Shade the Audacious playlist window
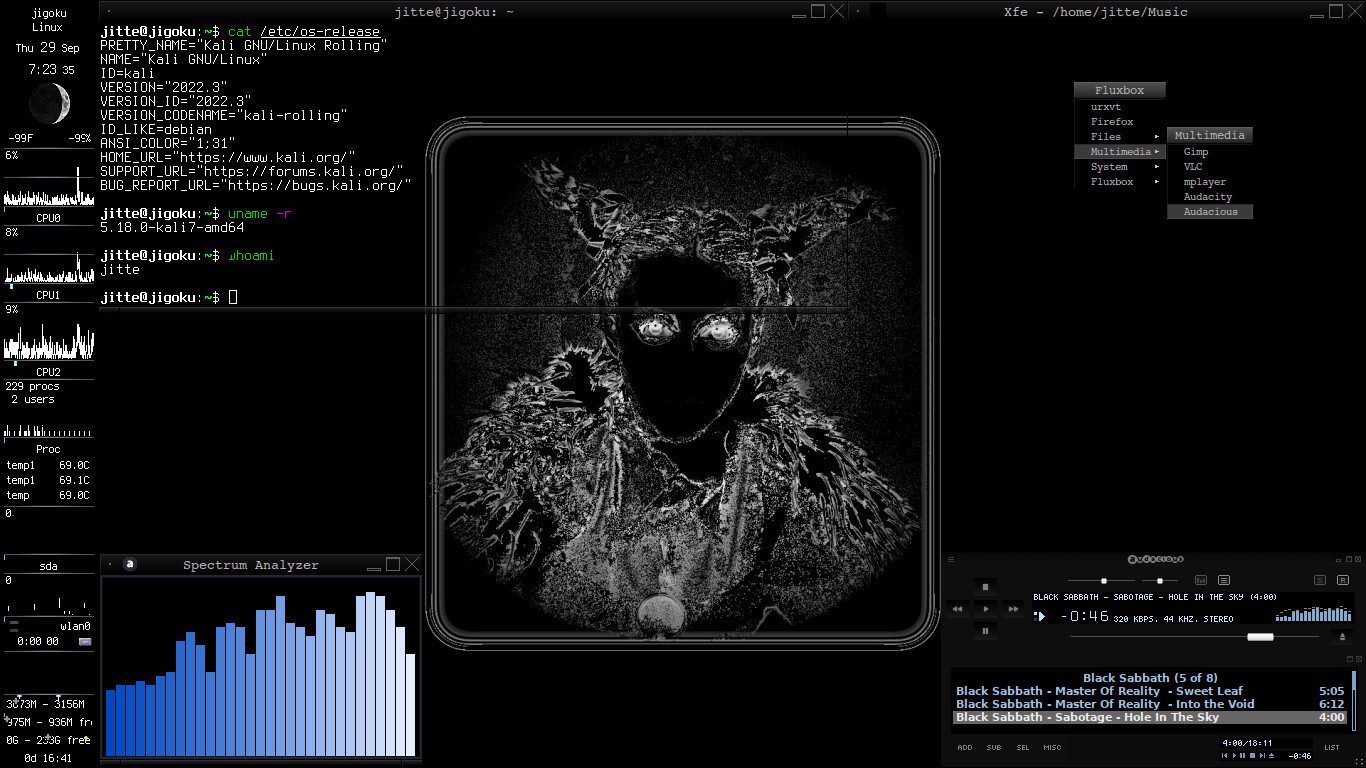The height and width of the screenshot is (768, 1366). pyautogui.click(x=1350, y=659)
